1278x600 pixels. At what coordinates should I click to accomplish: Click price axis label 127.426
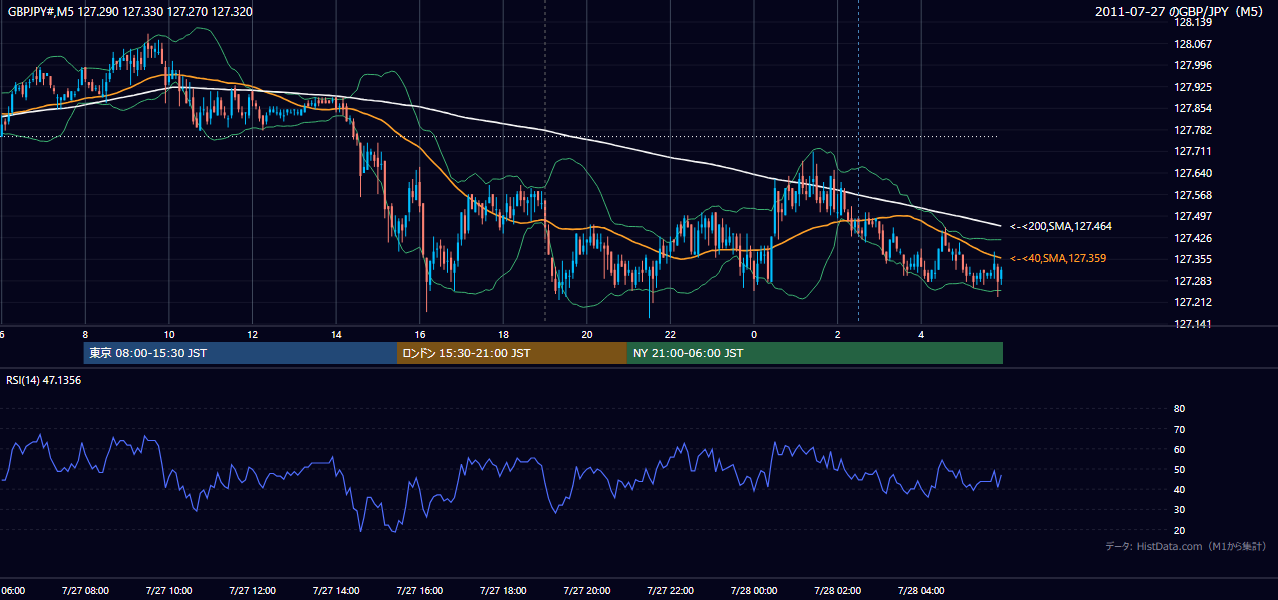click(x=1192, y=238)
